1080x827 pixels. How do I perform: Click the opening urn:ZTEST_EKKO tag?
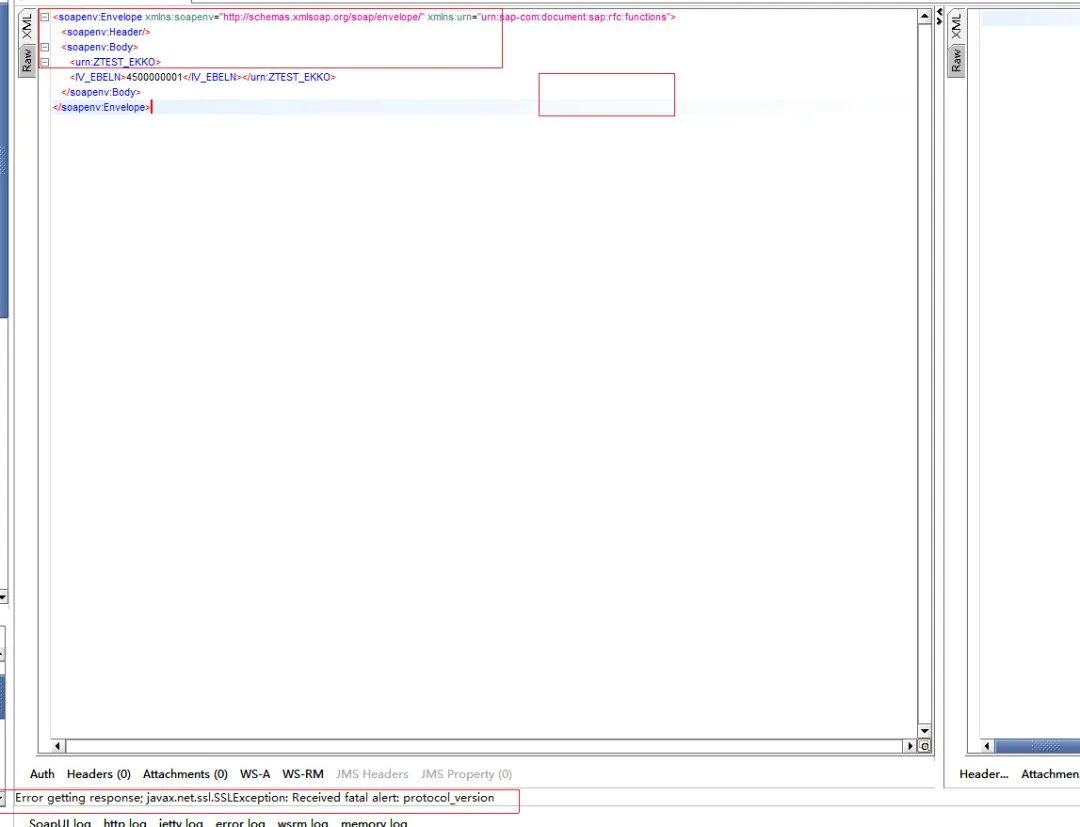click(x=115, y=62)
